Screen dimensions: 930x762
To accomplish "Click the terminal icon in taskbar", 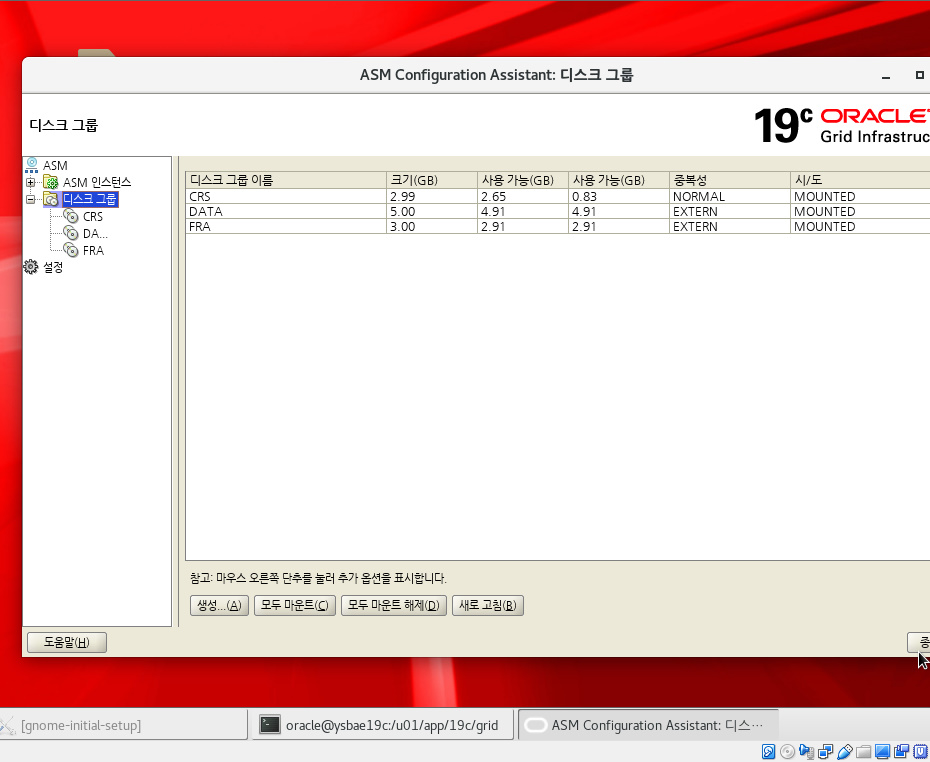I will [270, 725].
